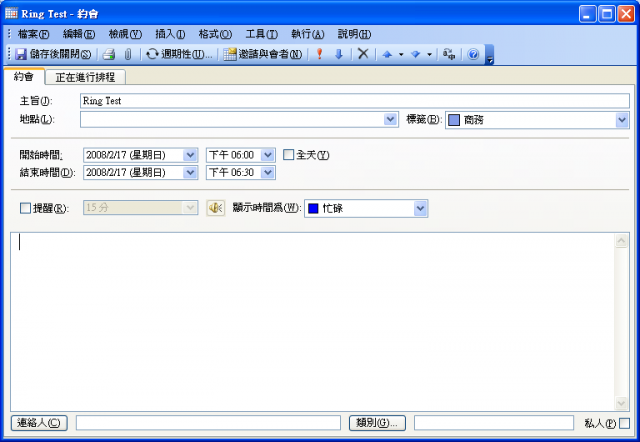Close the Ring Test appointment window
Image resolution: width=640 pixels, height=442 pixels.
point(626,14)
